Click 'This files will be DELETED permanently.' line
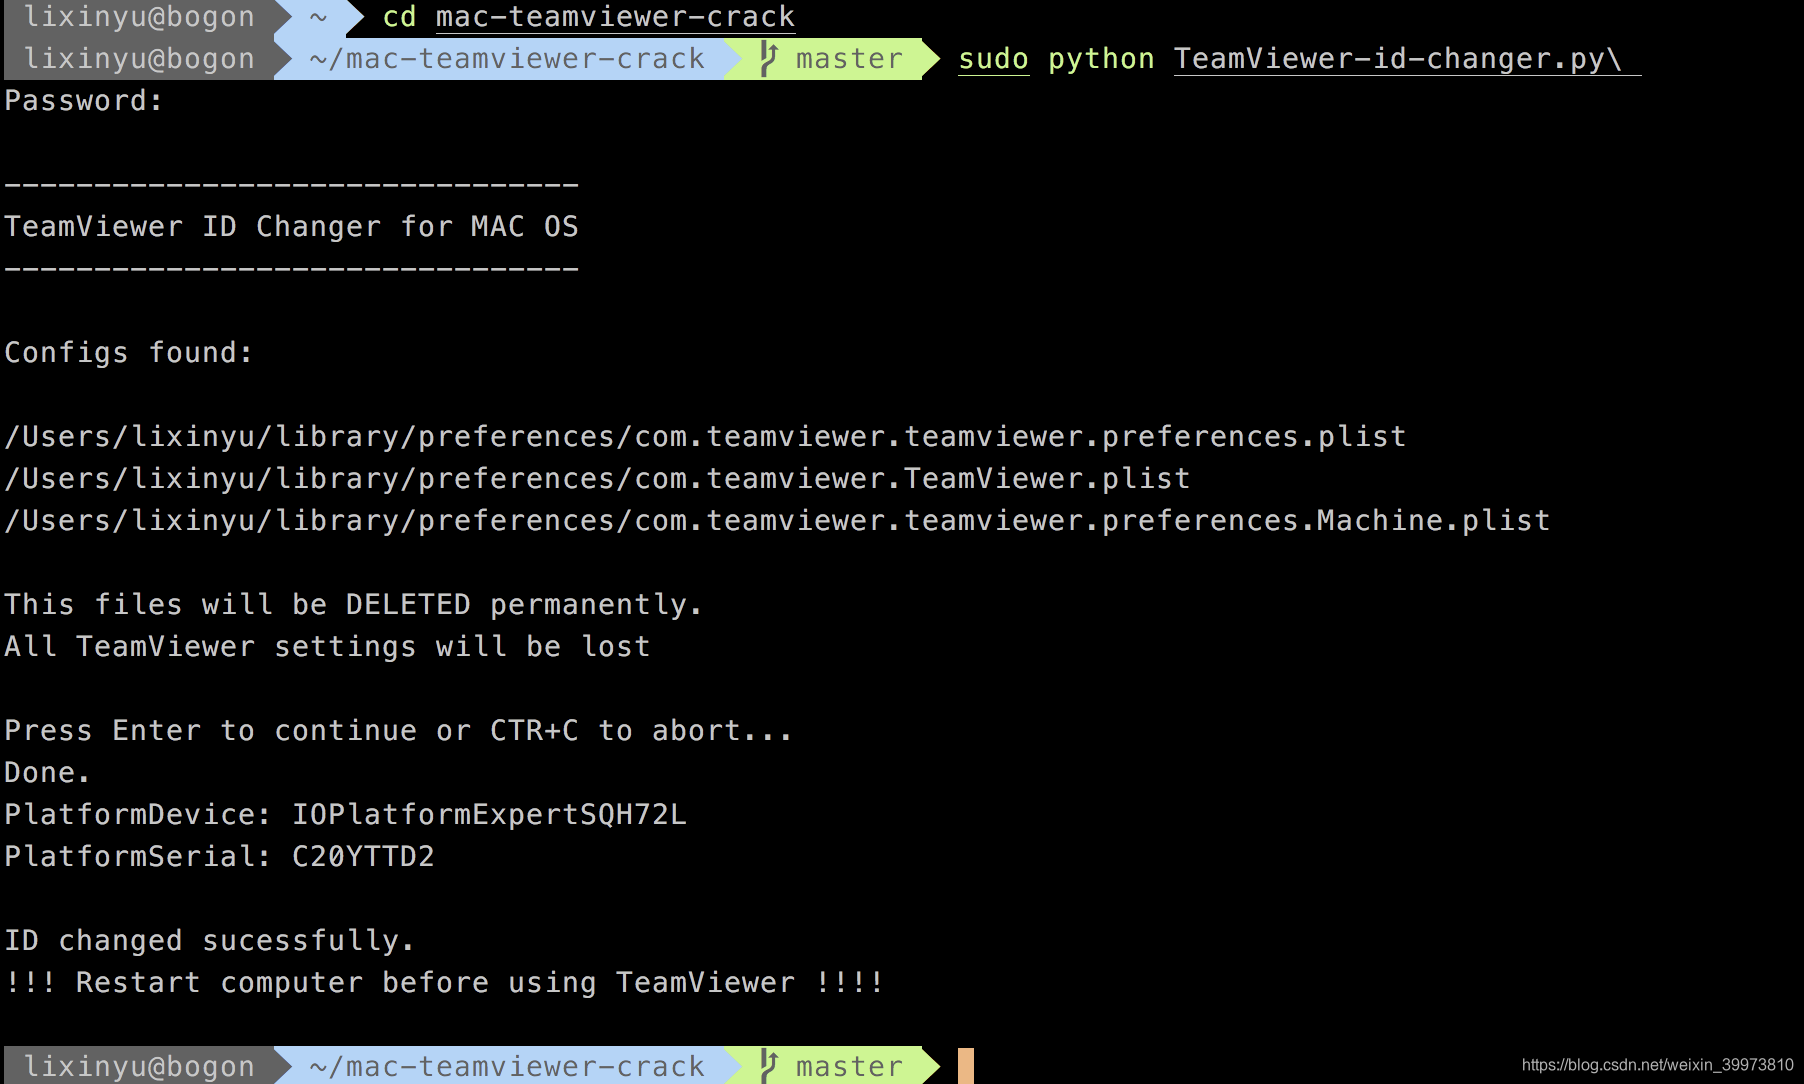 353,605
